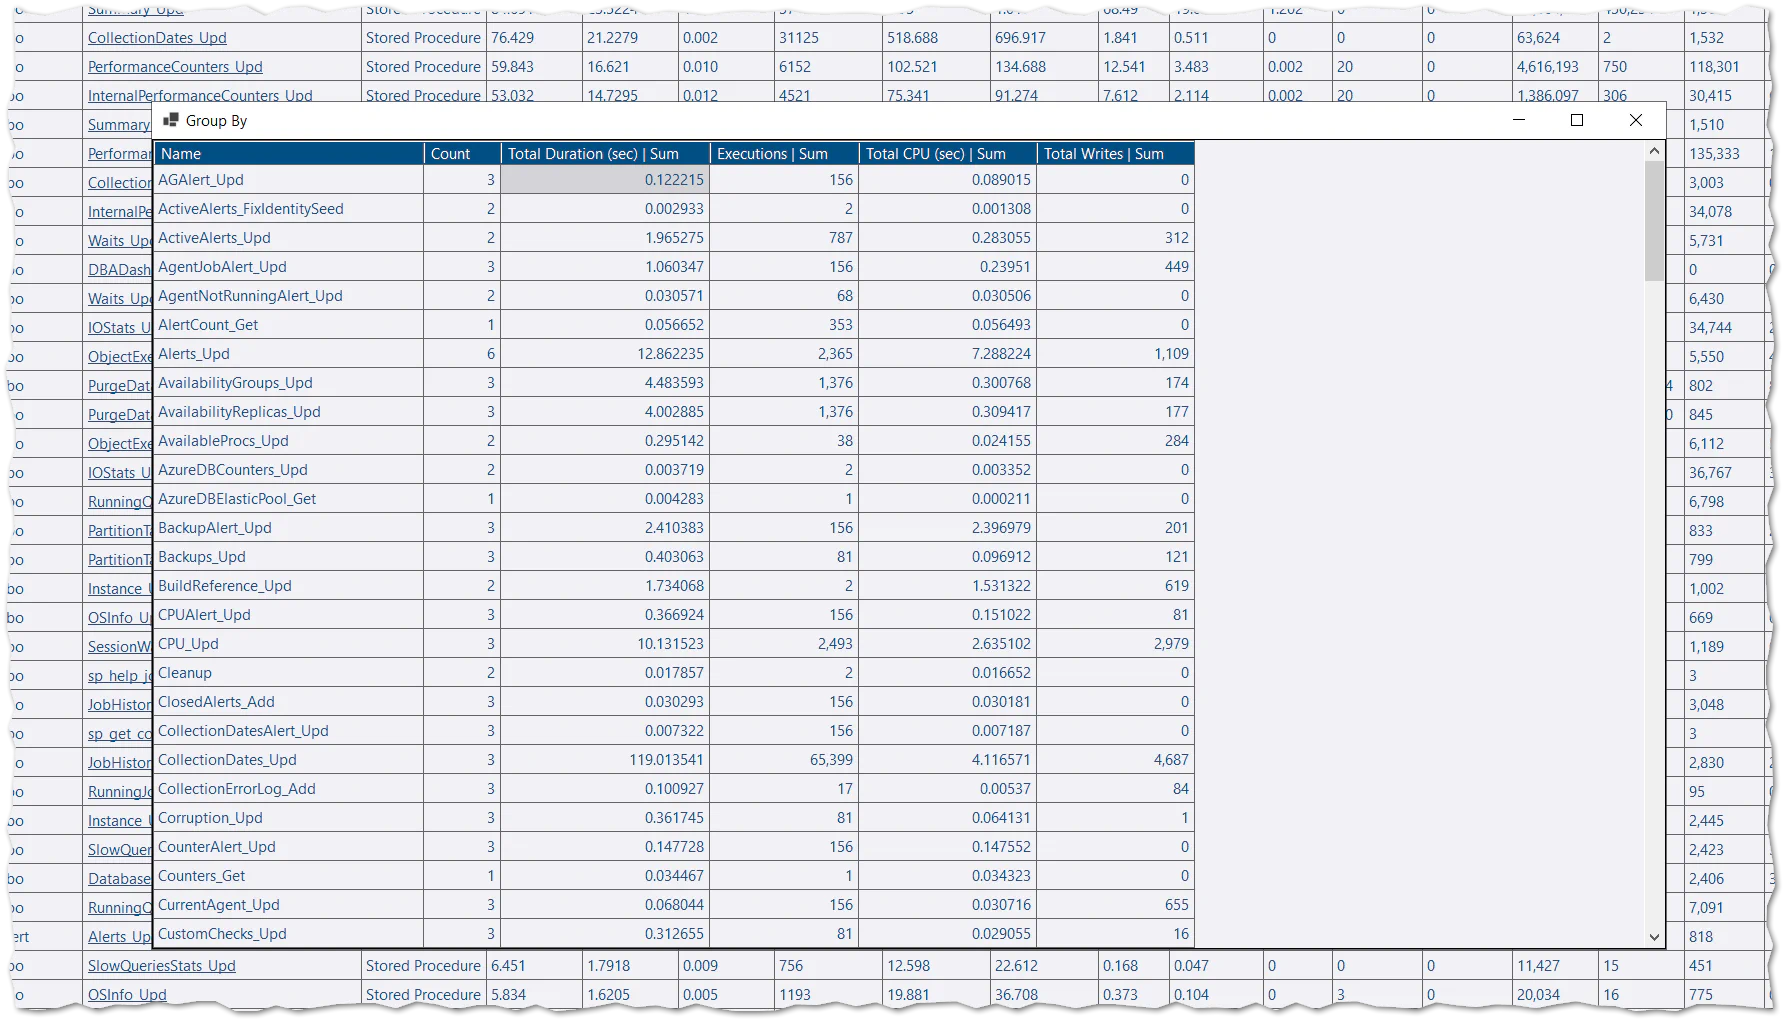Click the 4,687 total writes cell

click(1115, 760)
